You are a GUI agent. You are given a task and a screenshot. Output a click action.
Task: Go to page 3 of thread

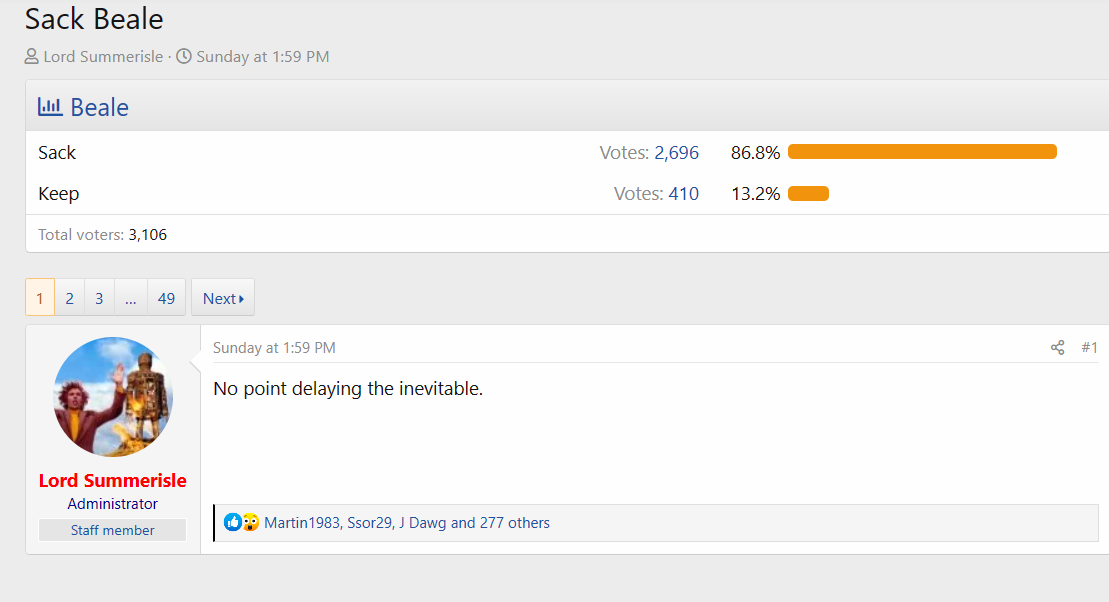click(x=99, y=298)
